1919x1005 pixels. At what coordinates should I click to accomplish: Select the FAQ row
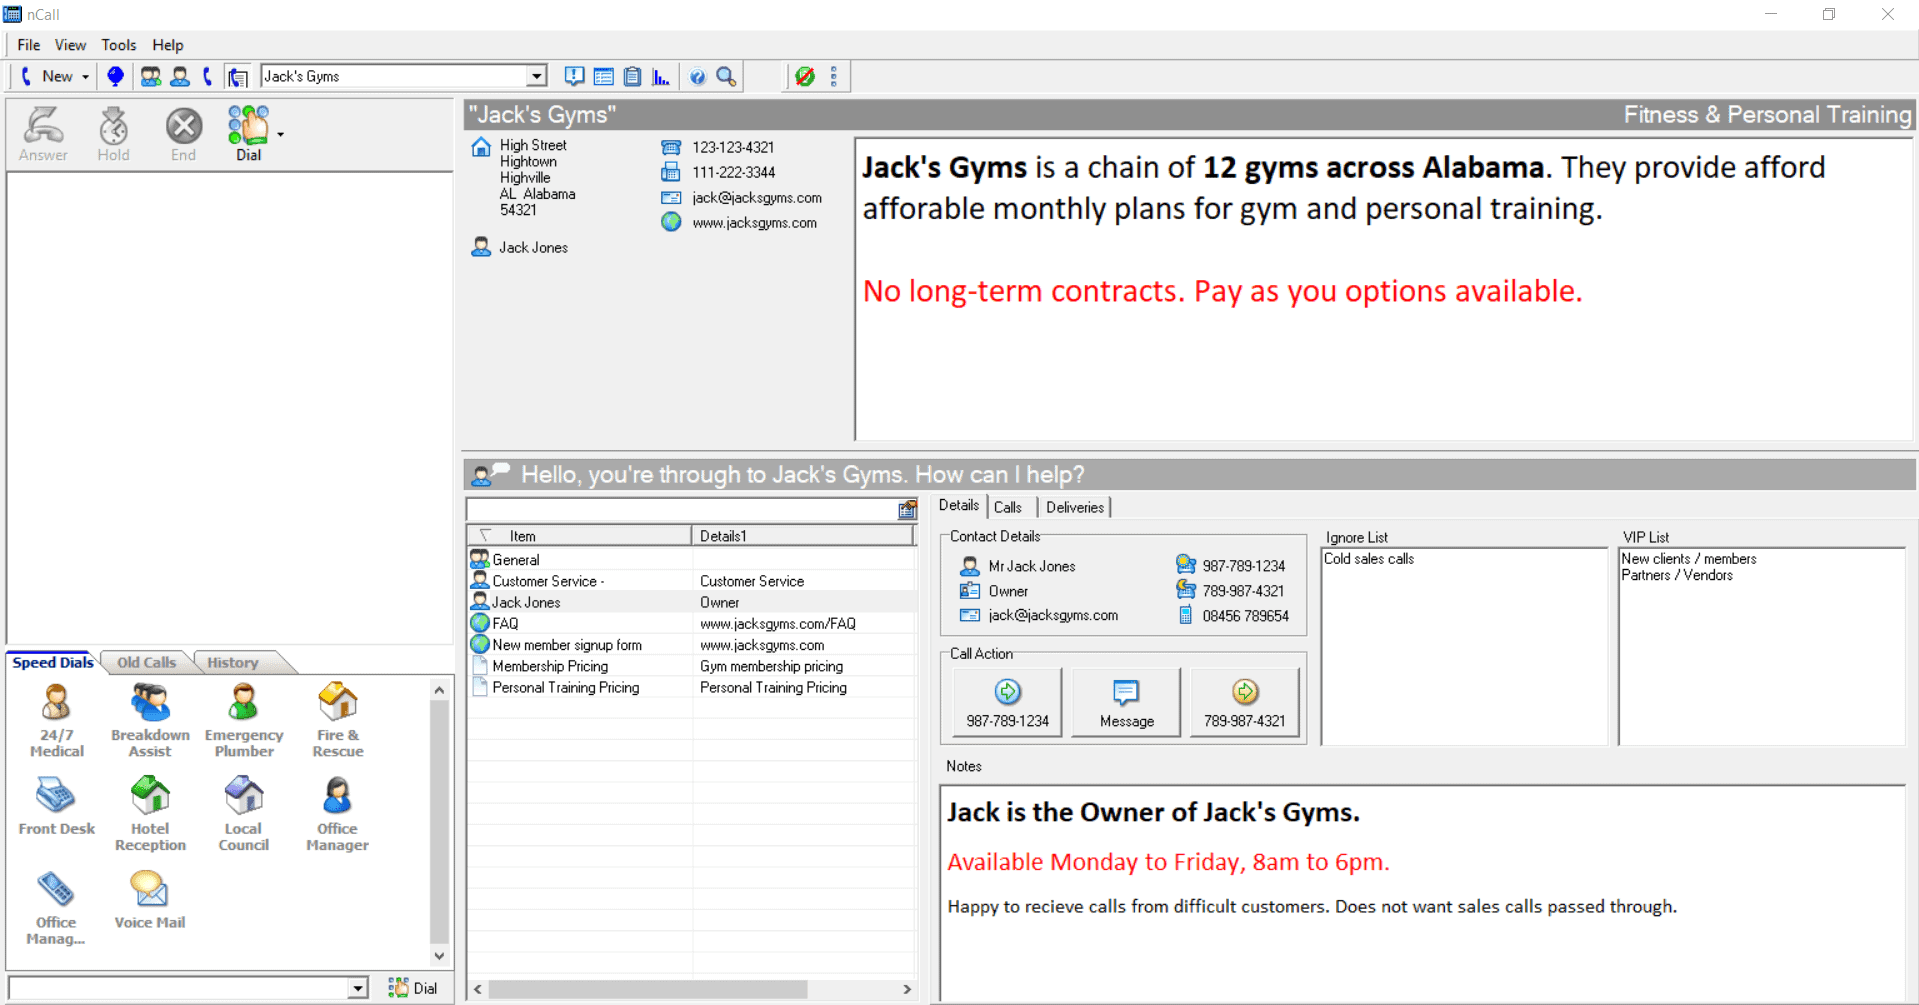pos(691,623)
